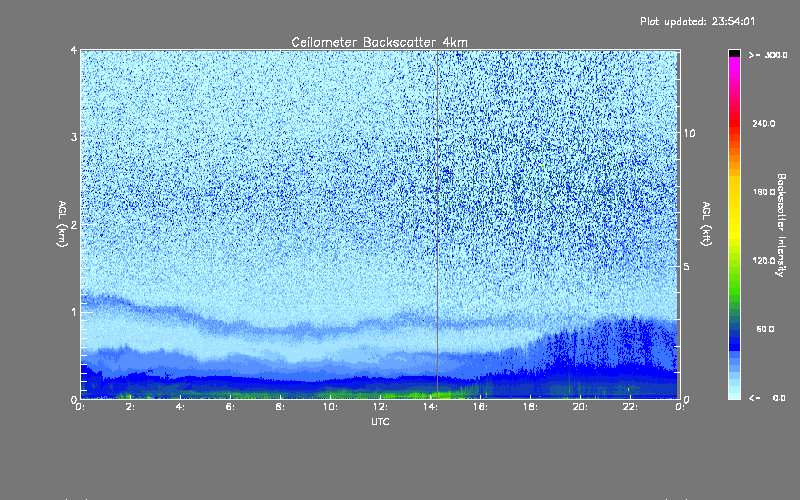Click the magenta section near the colorbar top
Screen dimensions: 800x500
coord(734,69)
